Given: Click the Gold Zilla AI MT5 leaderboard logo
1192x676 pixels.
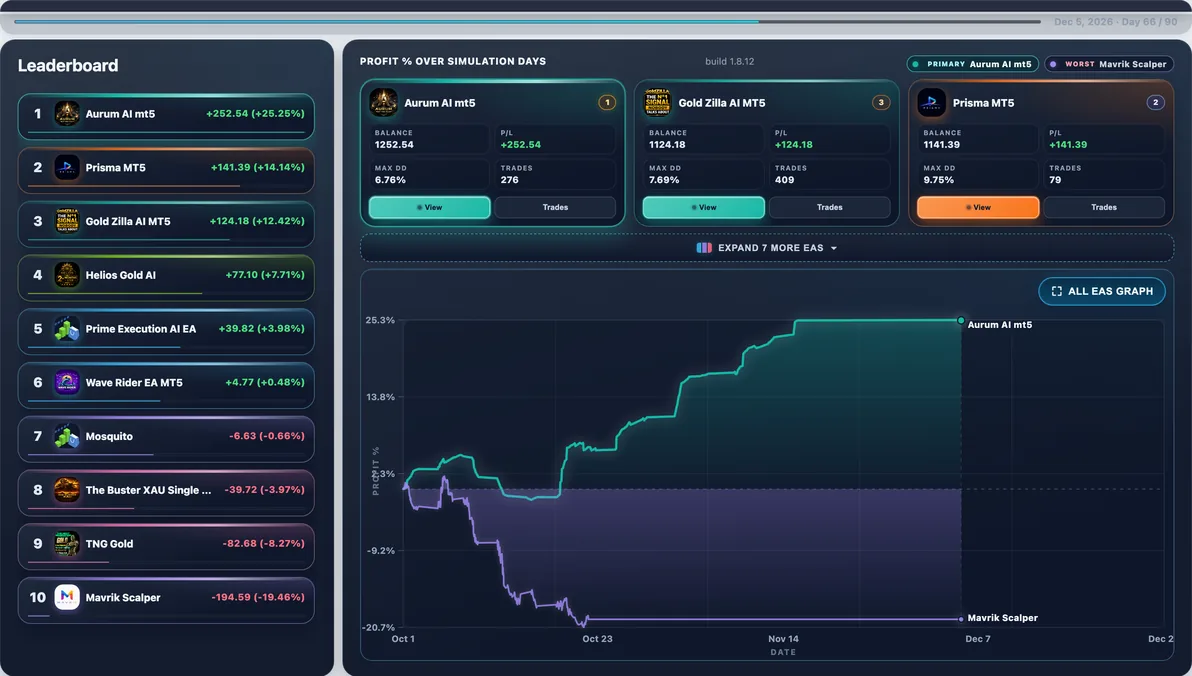Looking at the screenshot, I should click(67, 221).
